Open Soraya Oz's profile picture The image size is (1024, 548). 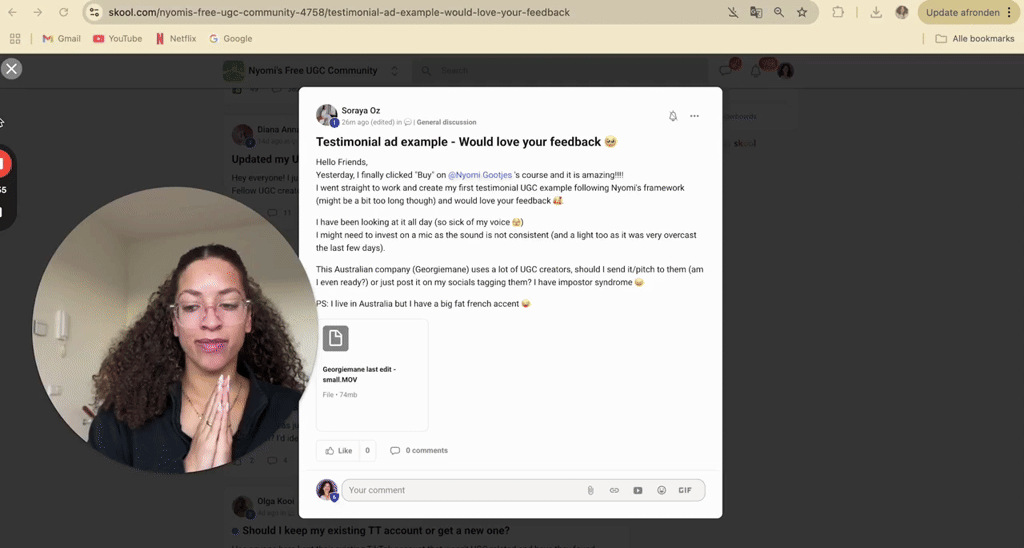[327, 115]
